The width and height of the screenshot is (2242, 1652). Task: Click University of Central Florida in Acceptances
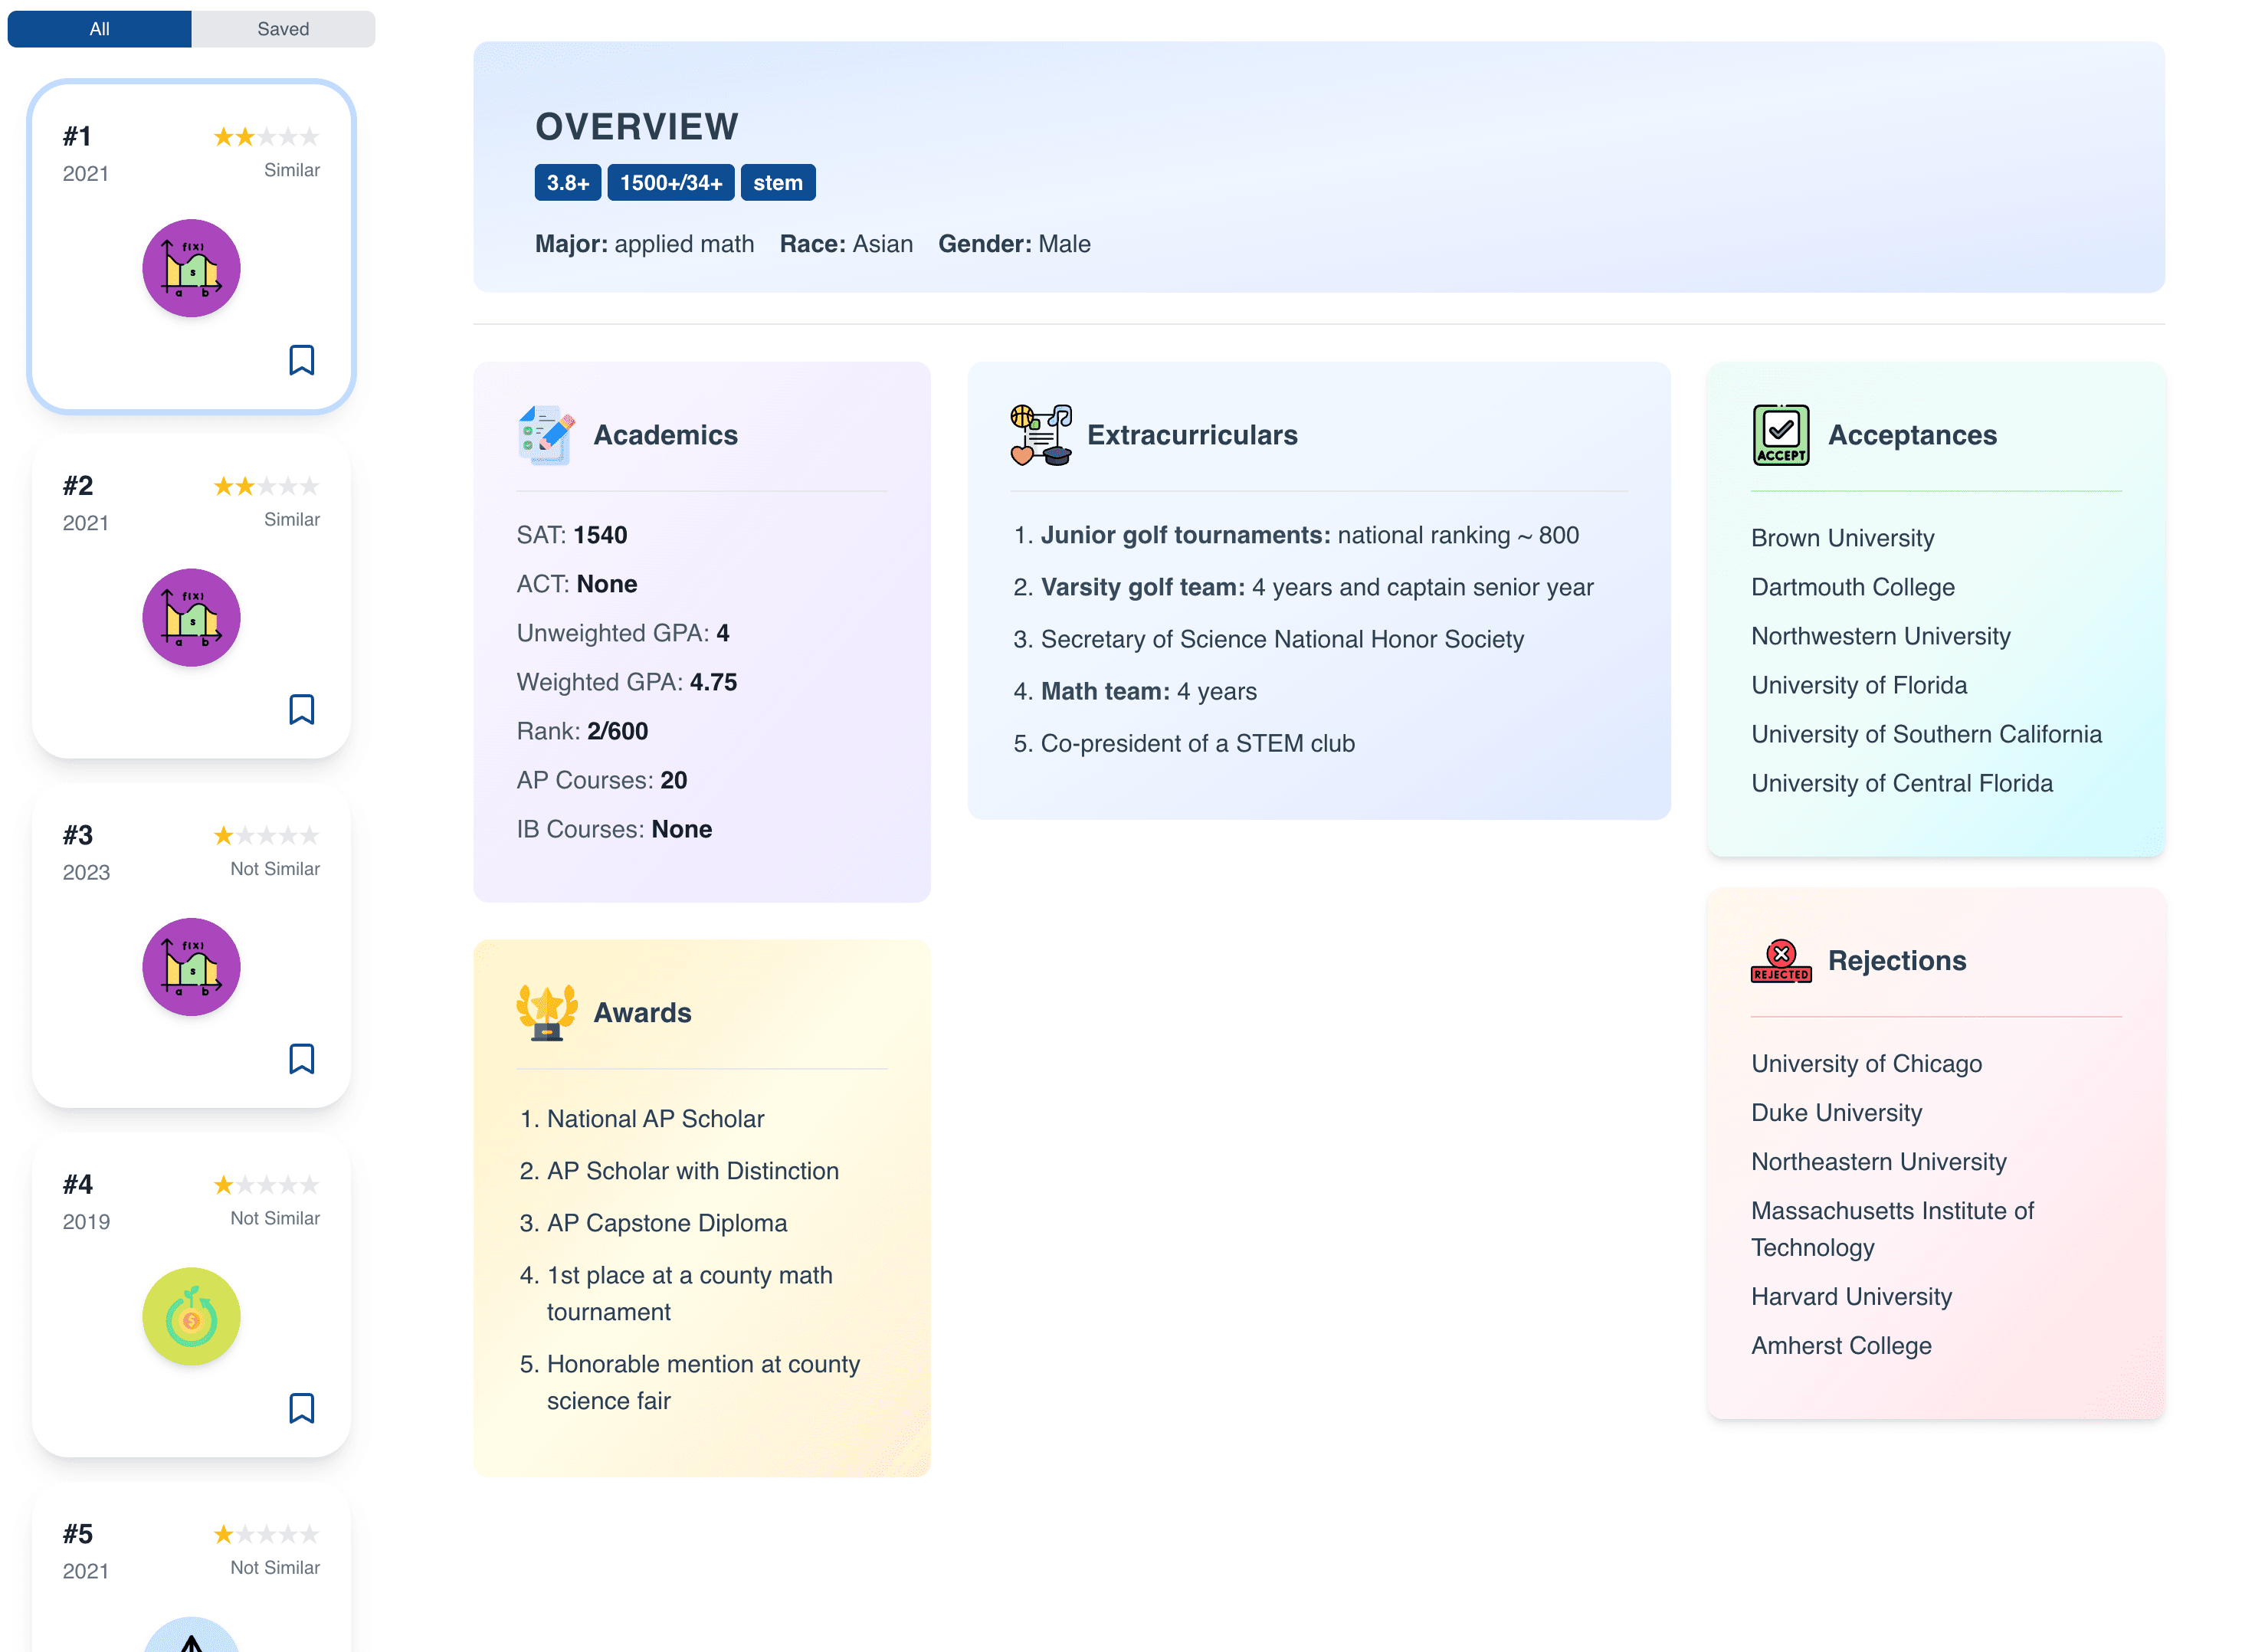pos(1902,783)
